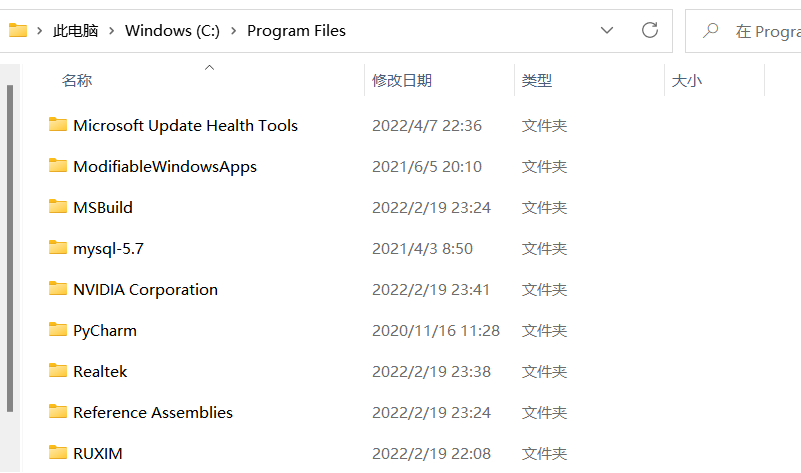The width and height of the screenshot is (801, 473).
Task: Sort by 大小 column header
Action: click(687, 80)
